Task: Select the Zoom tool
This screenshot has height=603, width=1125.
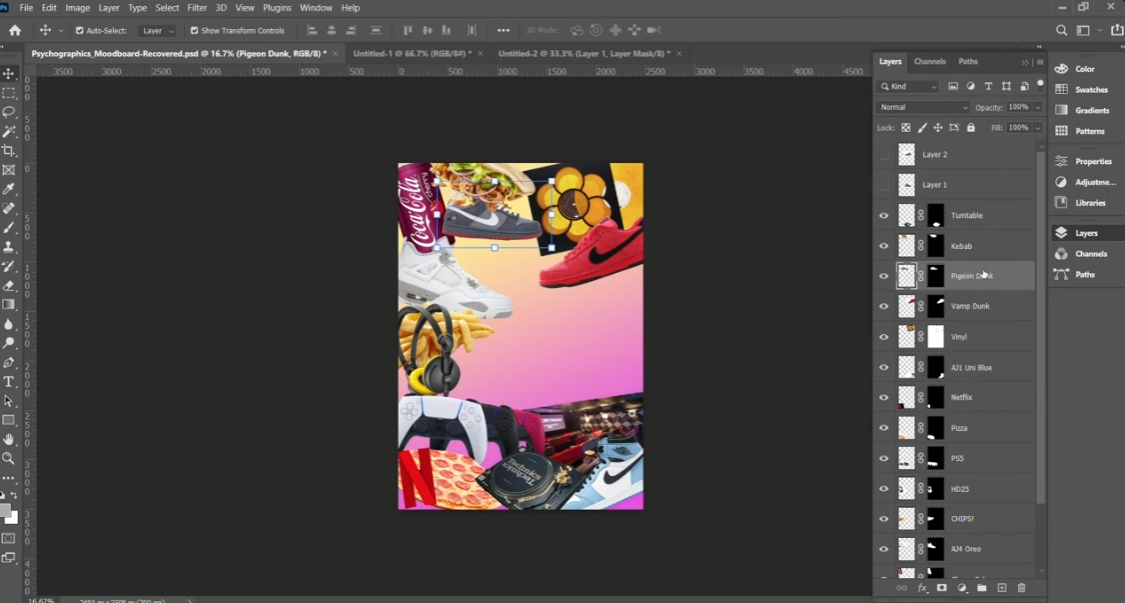Action: (x=9, y=458)
